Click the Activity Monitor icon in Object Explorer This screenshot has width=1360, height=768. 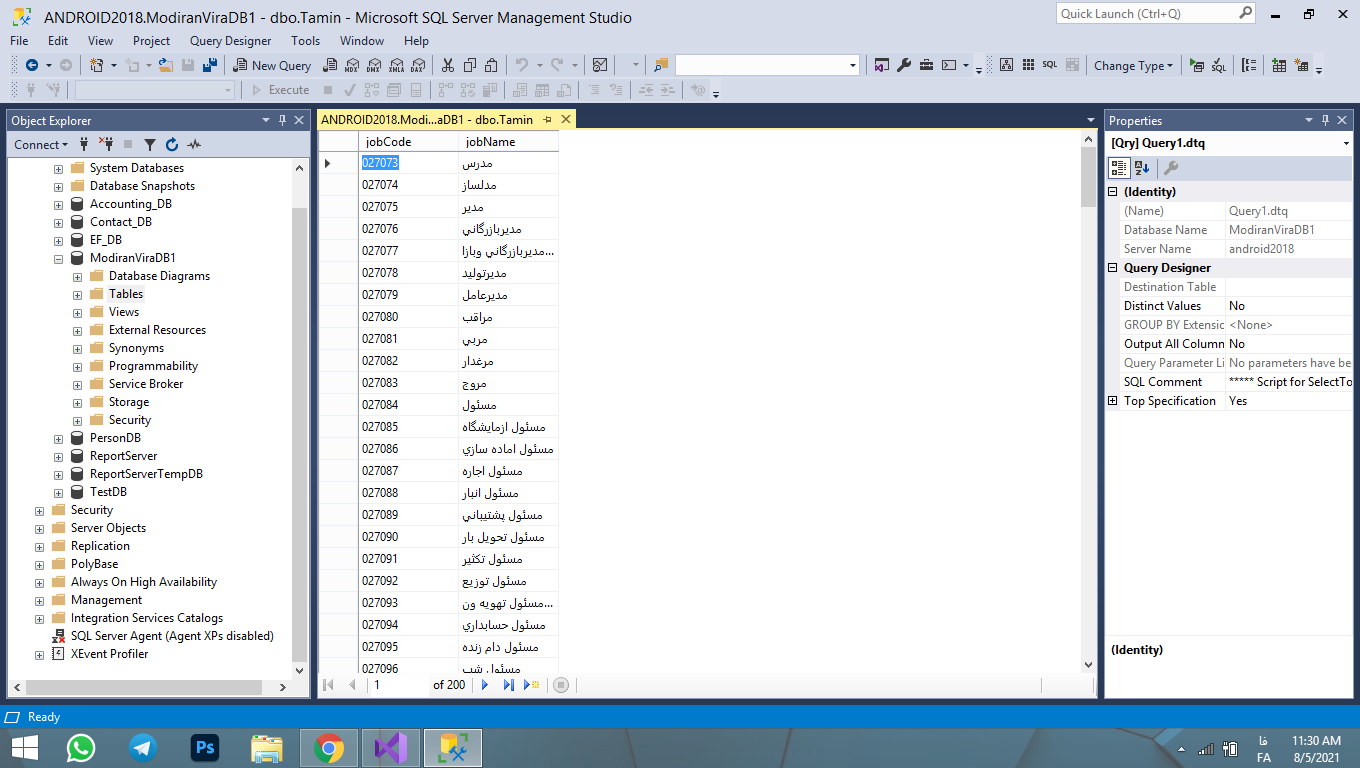(194, 144)
